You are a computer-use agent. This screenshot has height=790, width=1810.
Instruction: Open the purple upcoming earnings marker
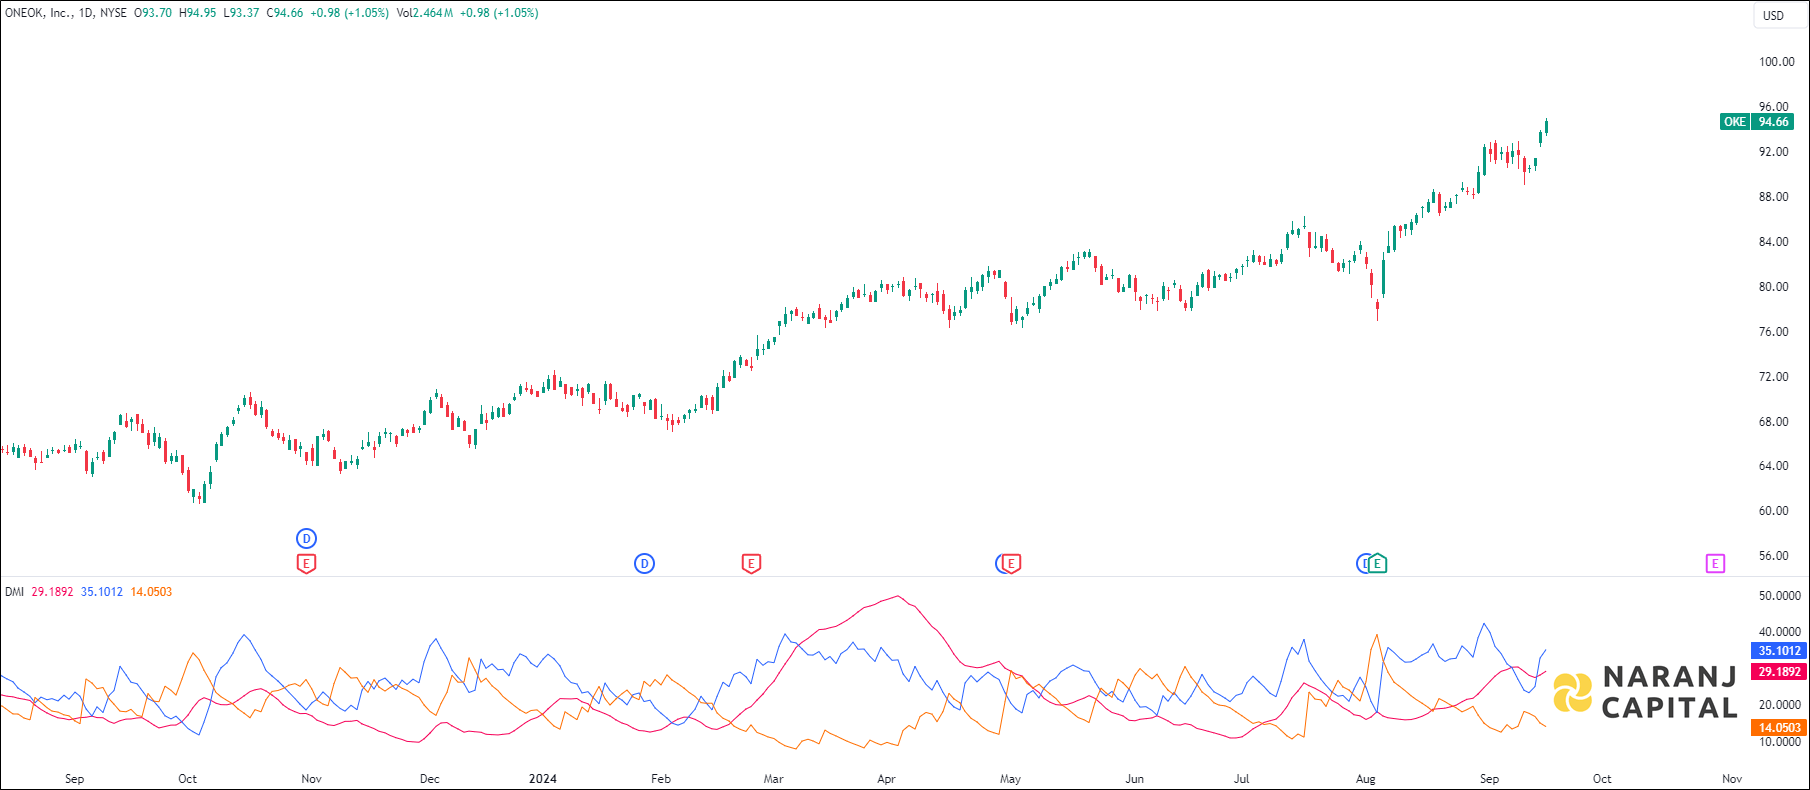click(1714, 564)
